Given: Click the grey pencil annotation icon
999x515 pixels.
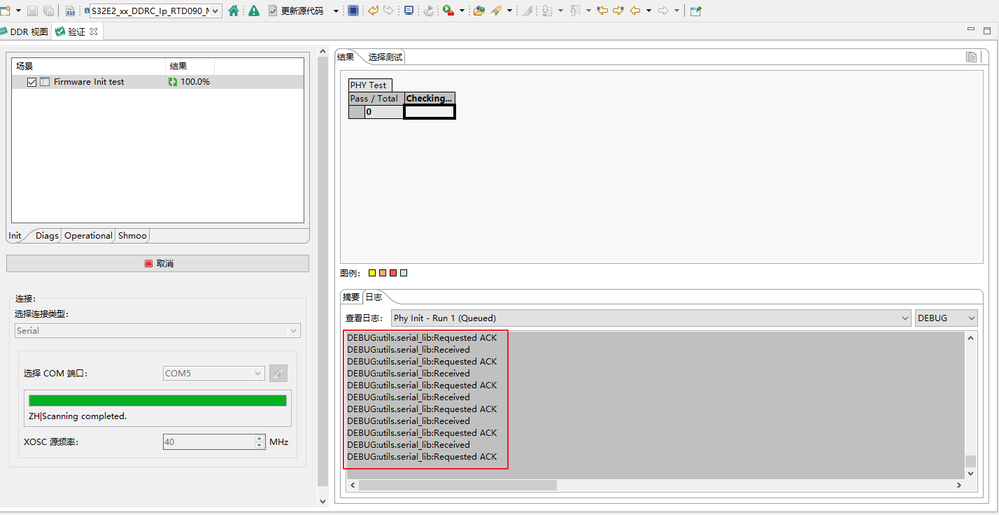Looking at the screenshot, I should [527, 11].
